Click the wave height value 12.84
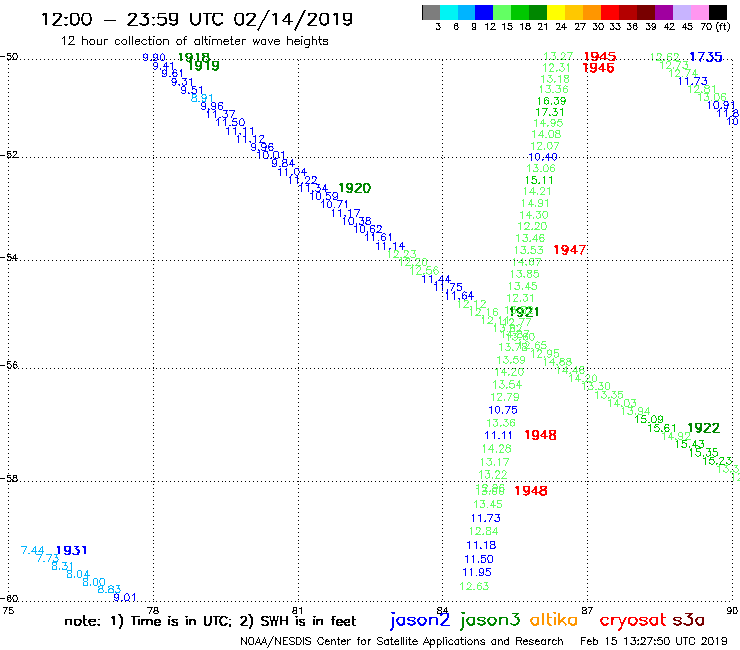The image size is (740, 650). (483, 532)
